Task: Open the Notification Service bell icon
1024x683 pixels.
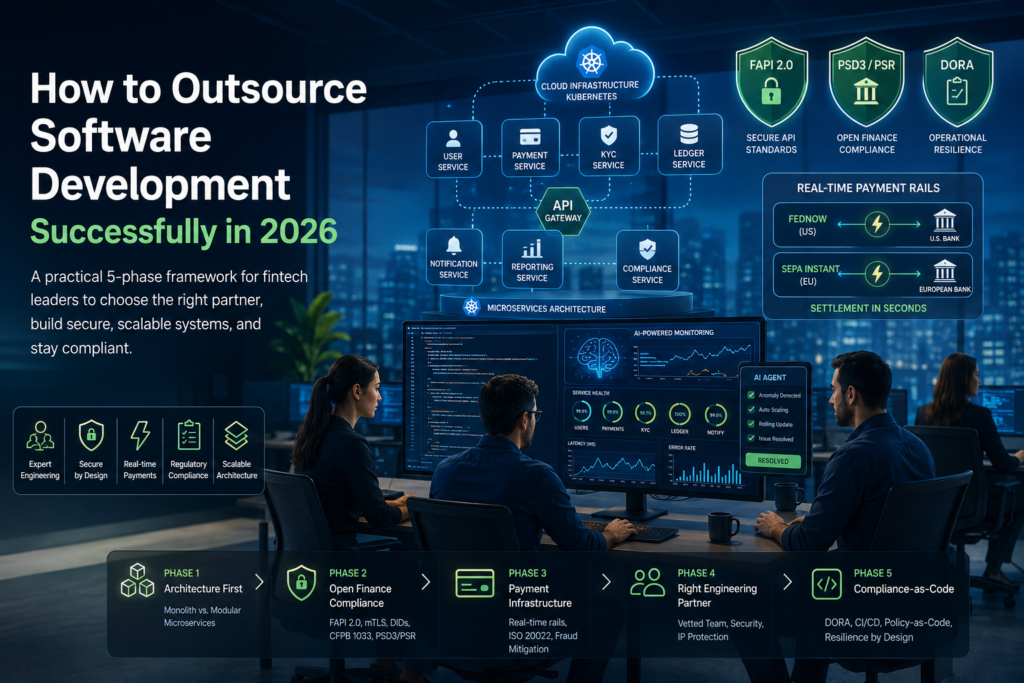Action: [454, 246]
